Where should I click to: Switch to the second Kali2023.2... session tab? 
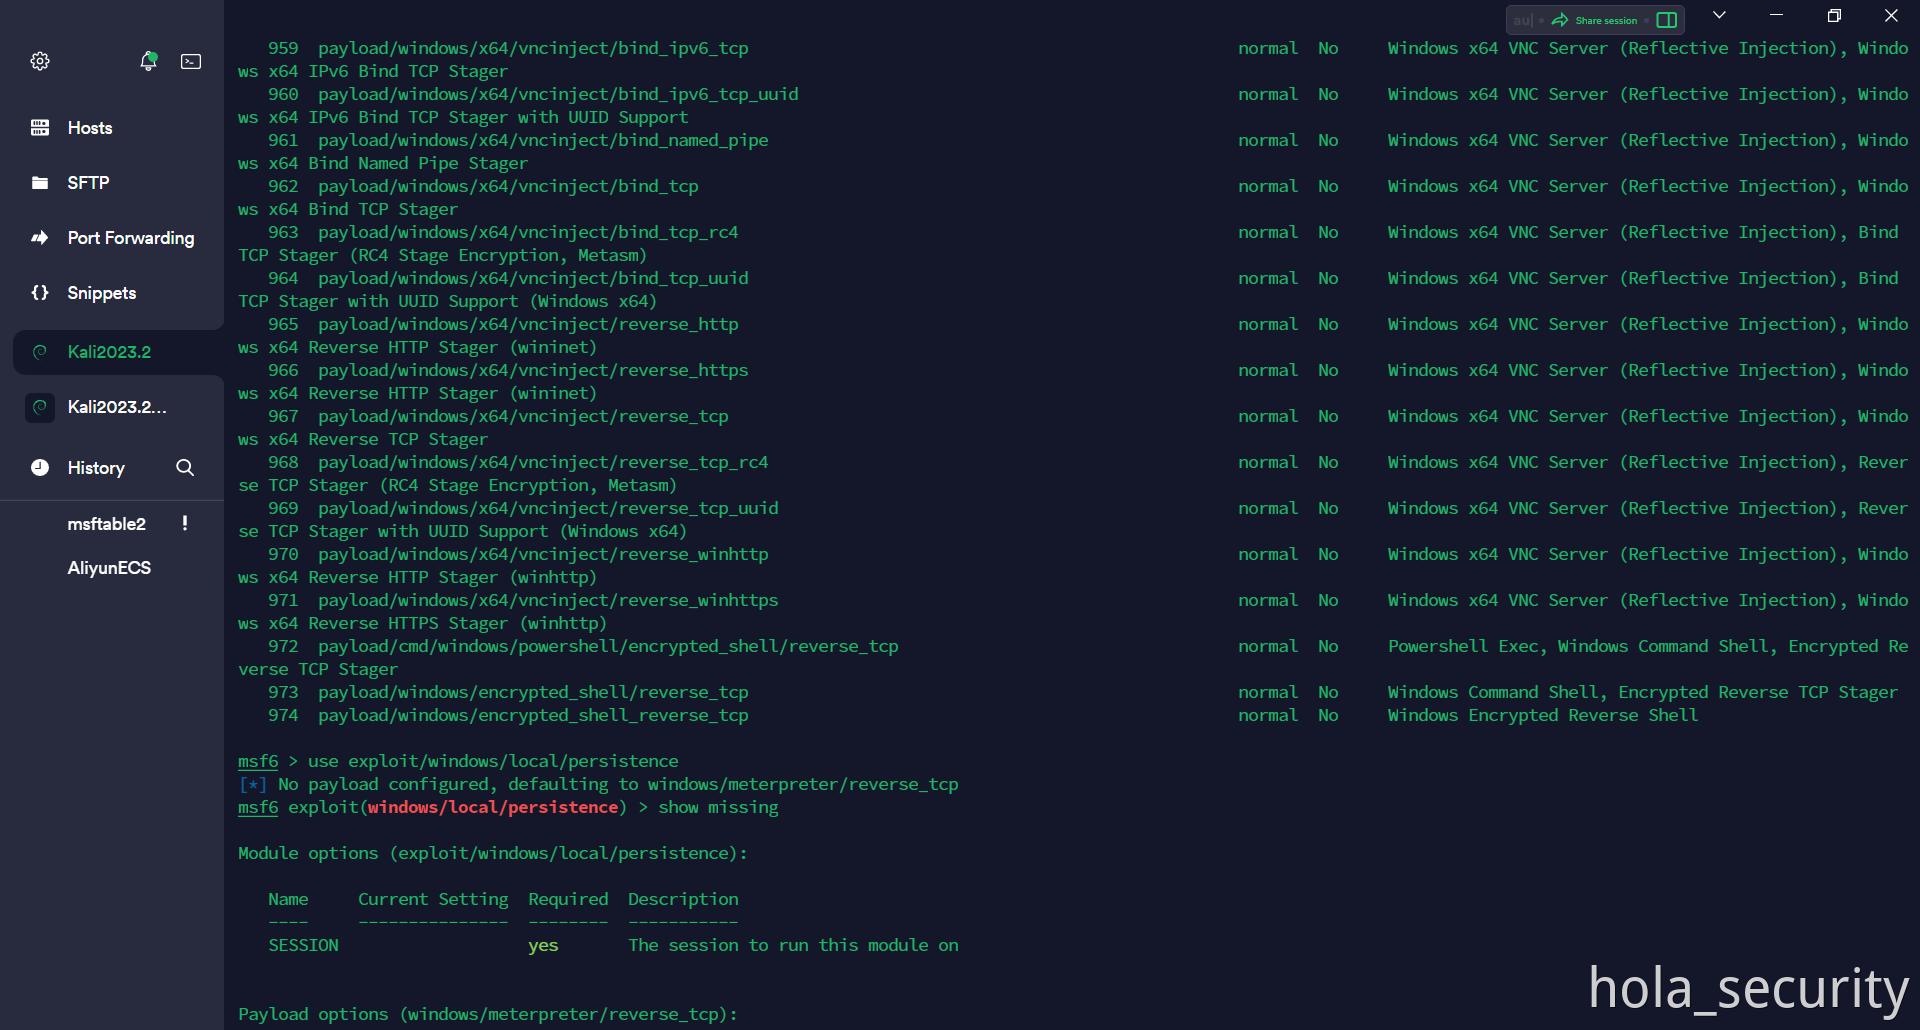tap(116, 407)
